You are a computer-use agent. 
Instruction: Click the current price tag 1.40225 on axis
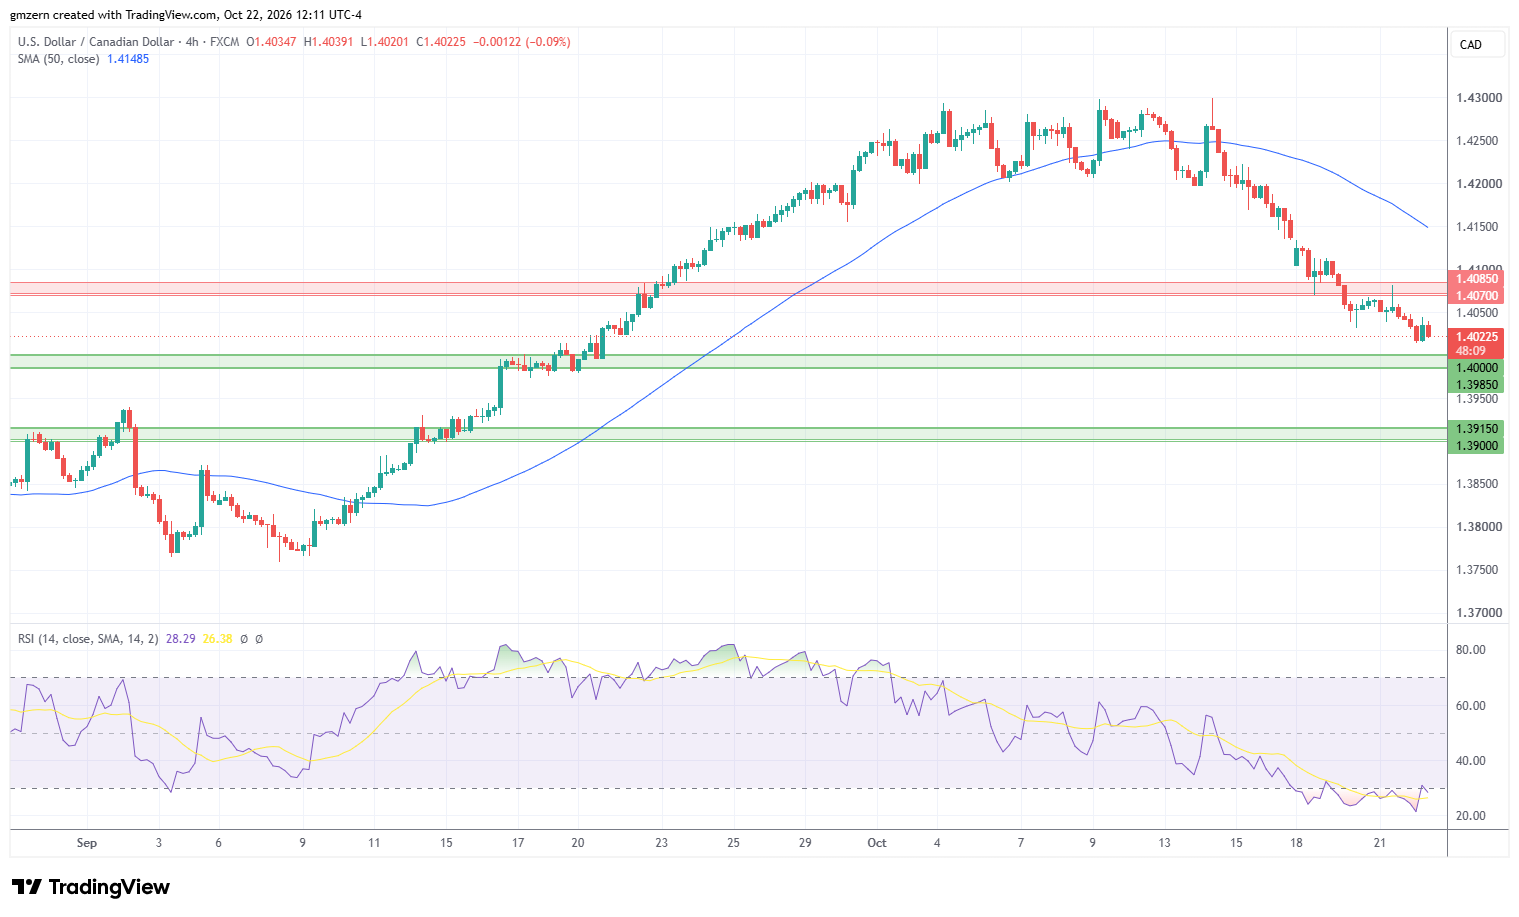(x=1477, y=337)
